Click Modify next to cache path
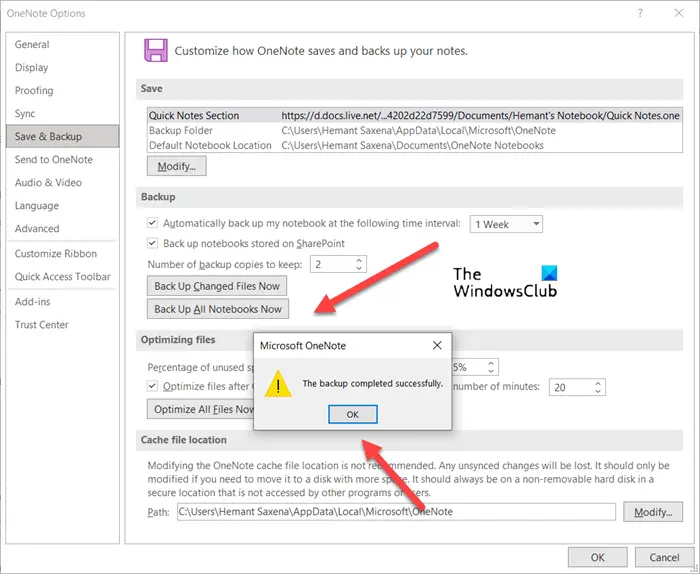Image resolution: width=700 pixels, height=574 pixels. coord(653,512)
